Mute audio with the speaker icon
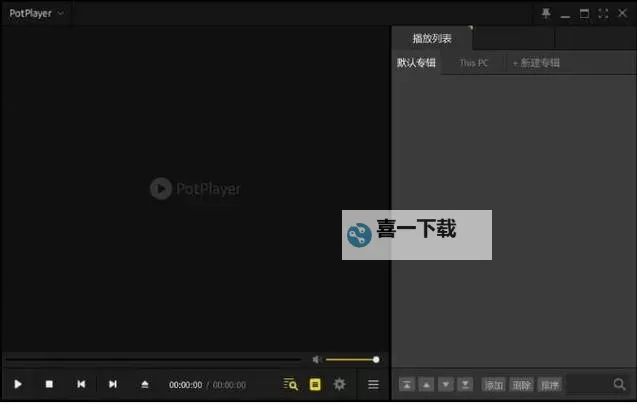The width and height of the screenshot is (637, 404). click(x=316, y=359)
